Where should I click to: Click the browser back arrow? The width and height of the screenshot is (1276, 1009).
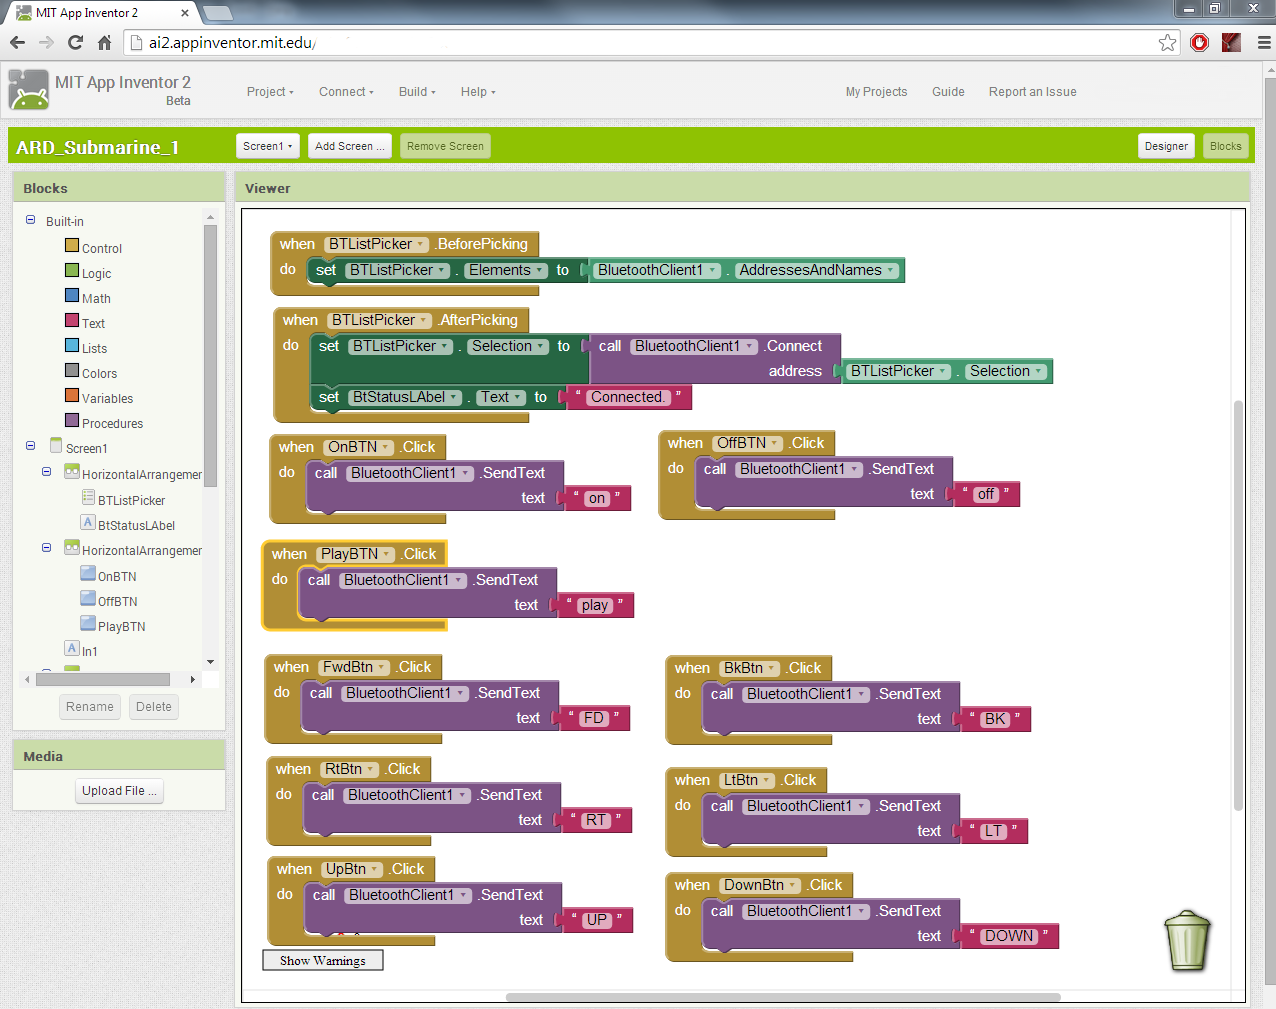coord(17,42)
